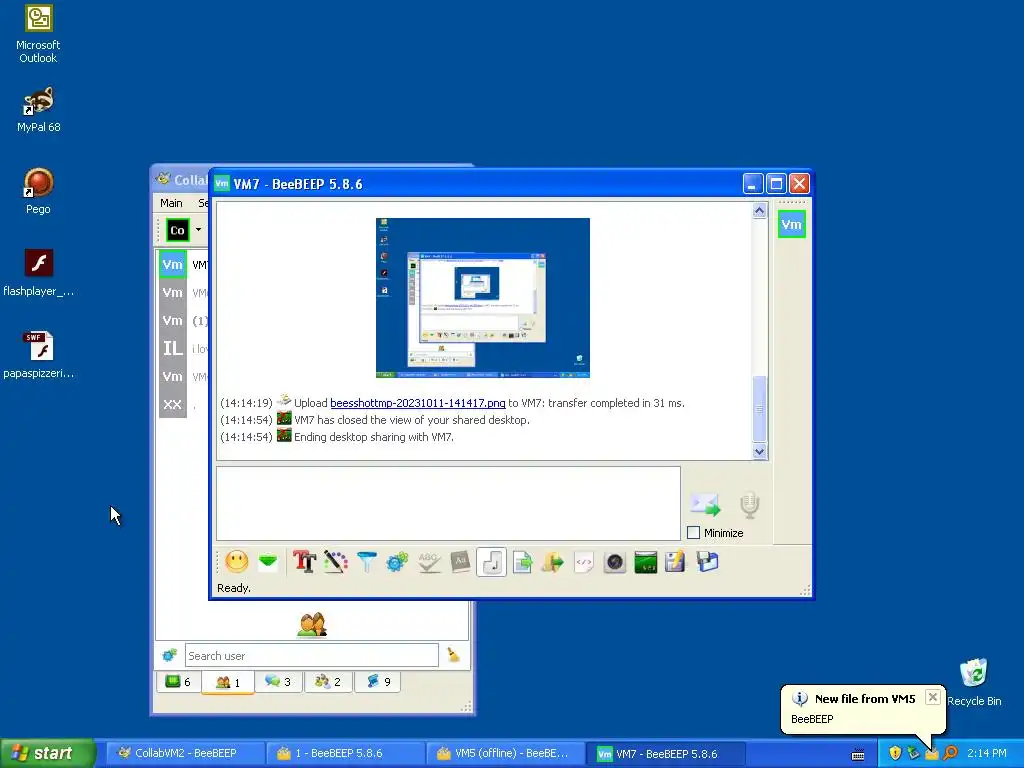
Task: Click the MyPal 68 desktop icon
Action: point(39,110)
